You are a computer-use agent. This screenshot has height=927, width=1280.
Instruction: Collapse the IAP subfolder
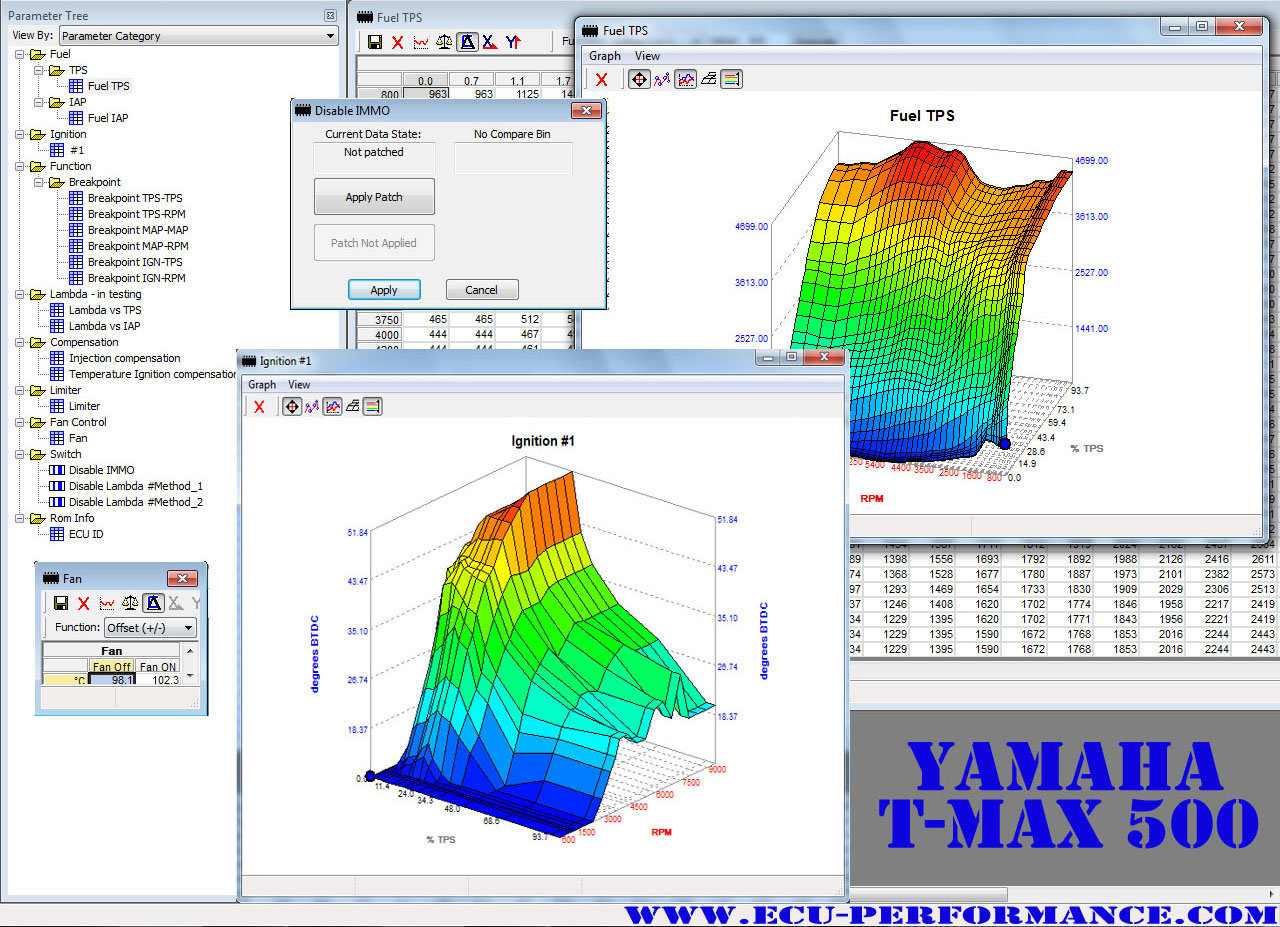pyautogui.click(x=38, y=102)
